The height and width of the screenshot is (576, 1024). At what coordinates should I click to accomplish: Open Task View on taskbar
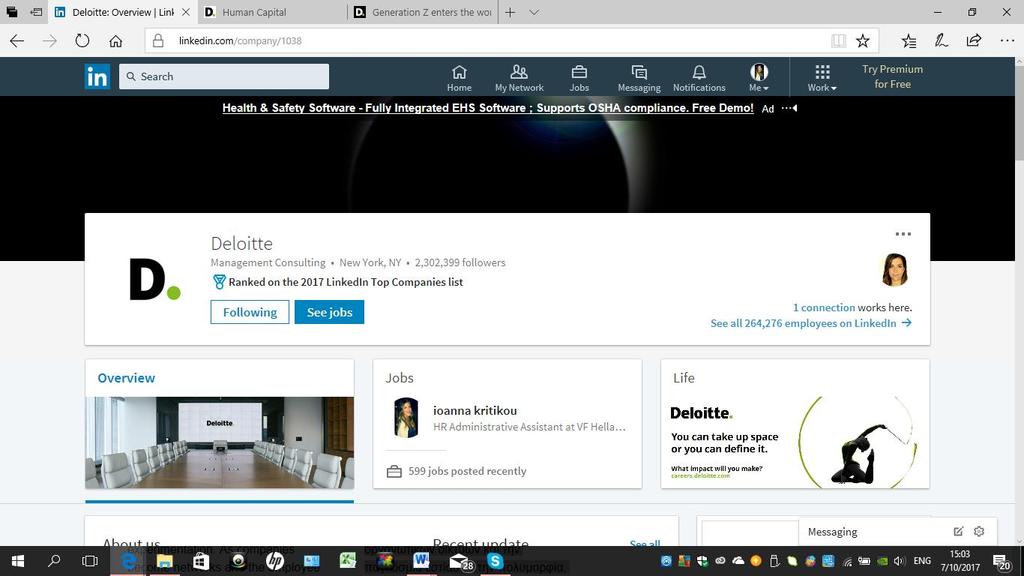pyautogui.click(x=89, y=561)
